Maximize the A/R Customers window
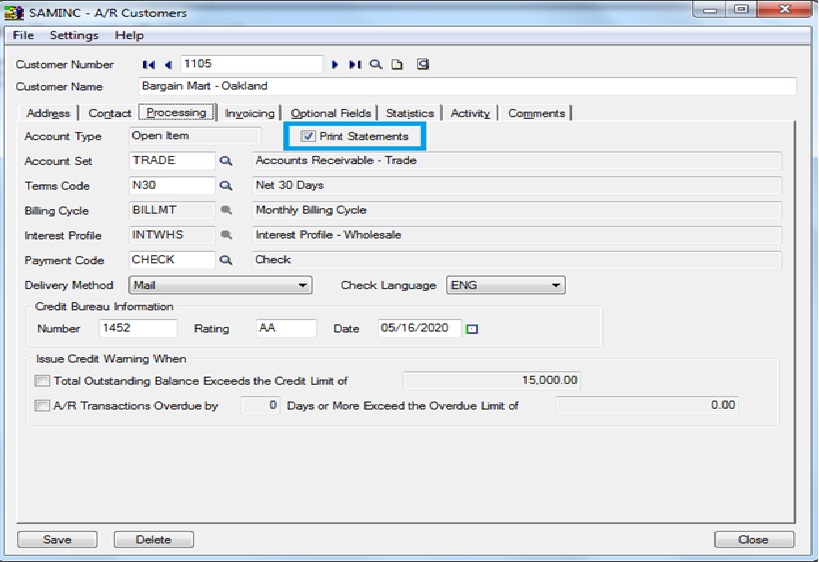The height and width of the screenshot is (562, 819). pos(741,9)
